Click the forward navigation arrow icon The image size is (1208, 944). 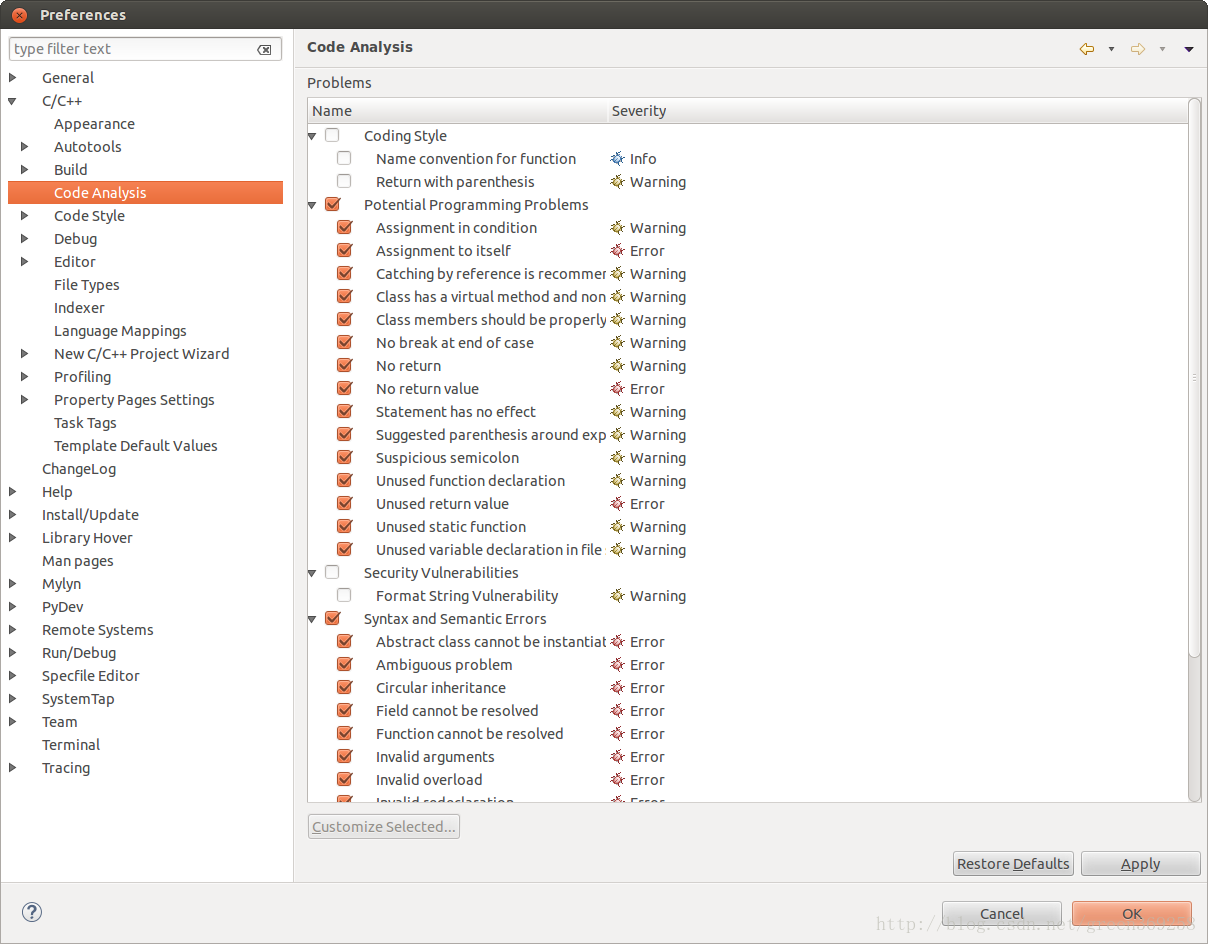(1138, 49)
